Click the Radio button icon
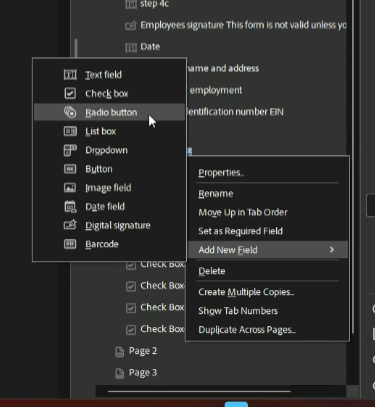 pos(70,112)
